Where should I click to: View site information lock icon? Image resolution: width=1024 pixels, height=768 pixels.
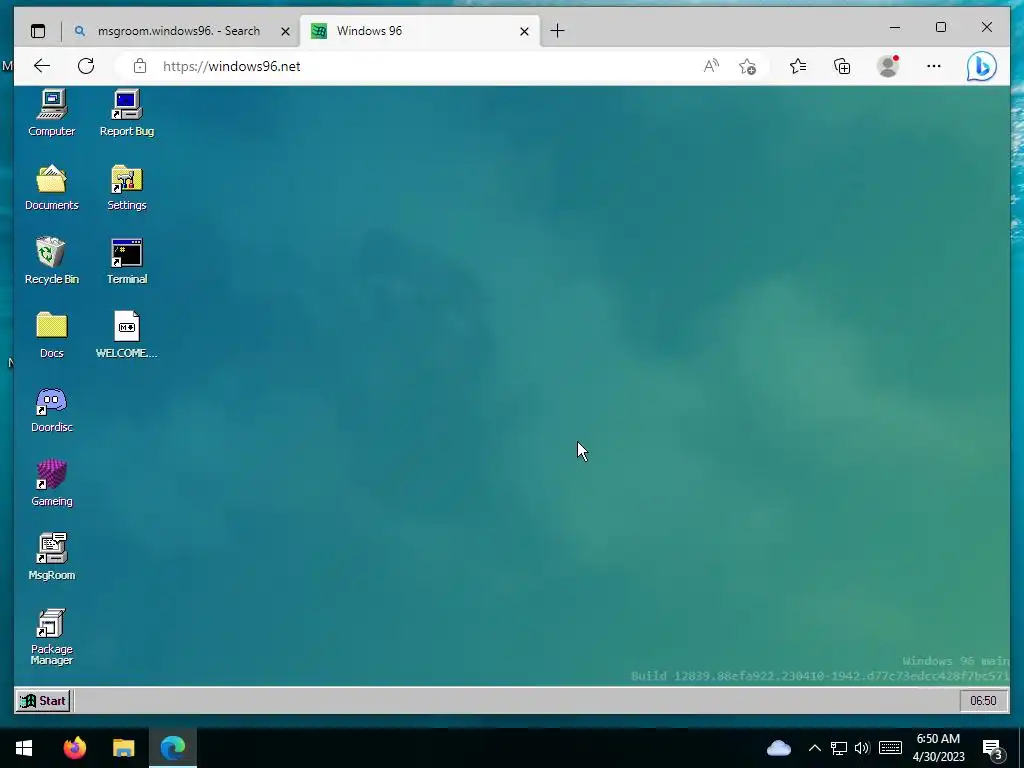tap(140, 66)
